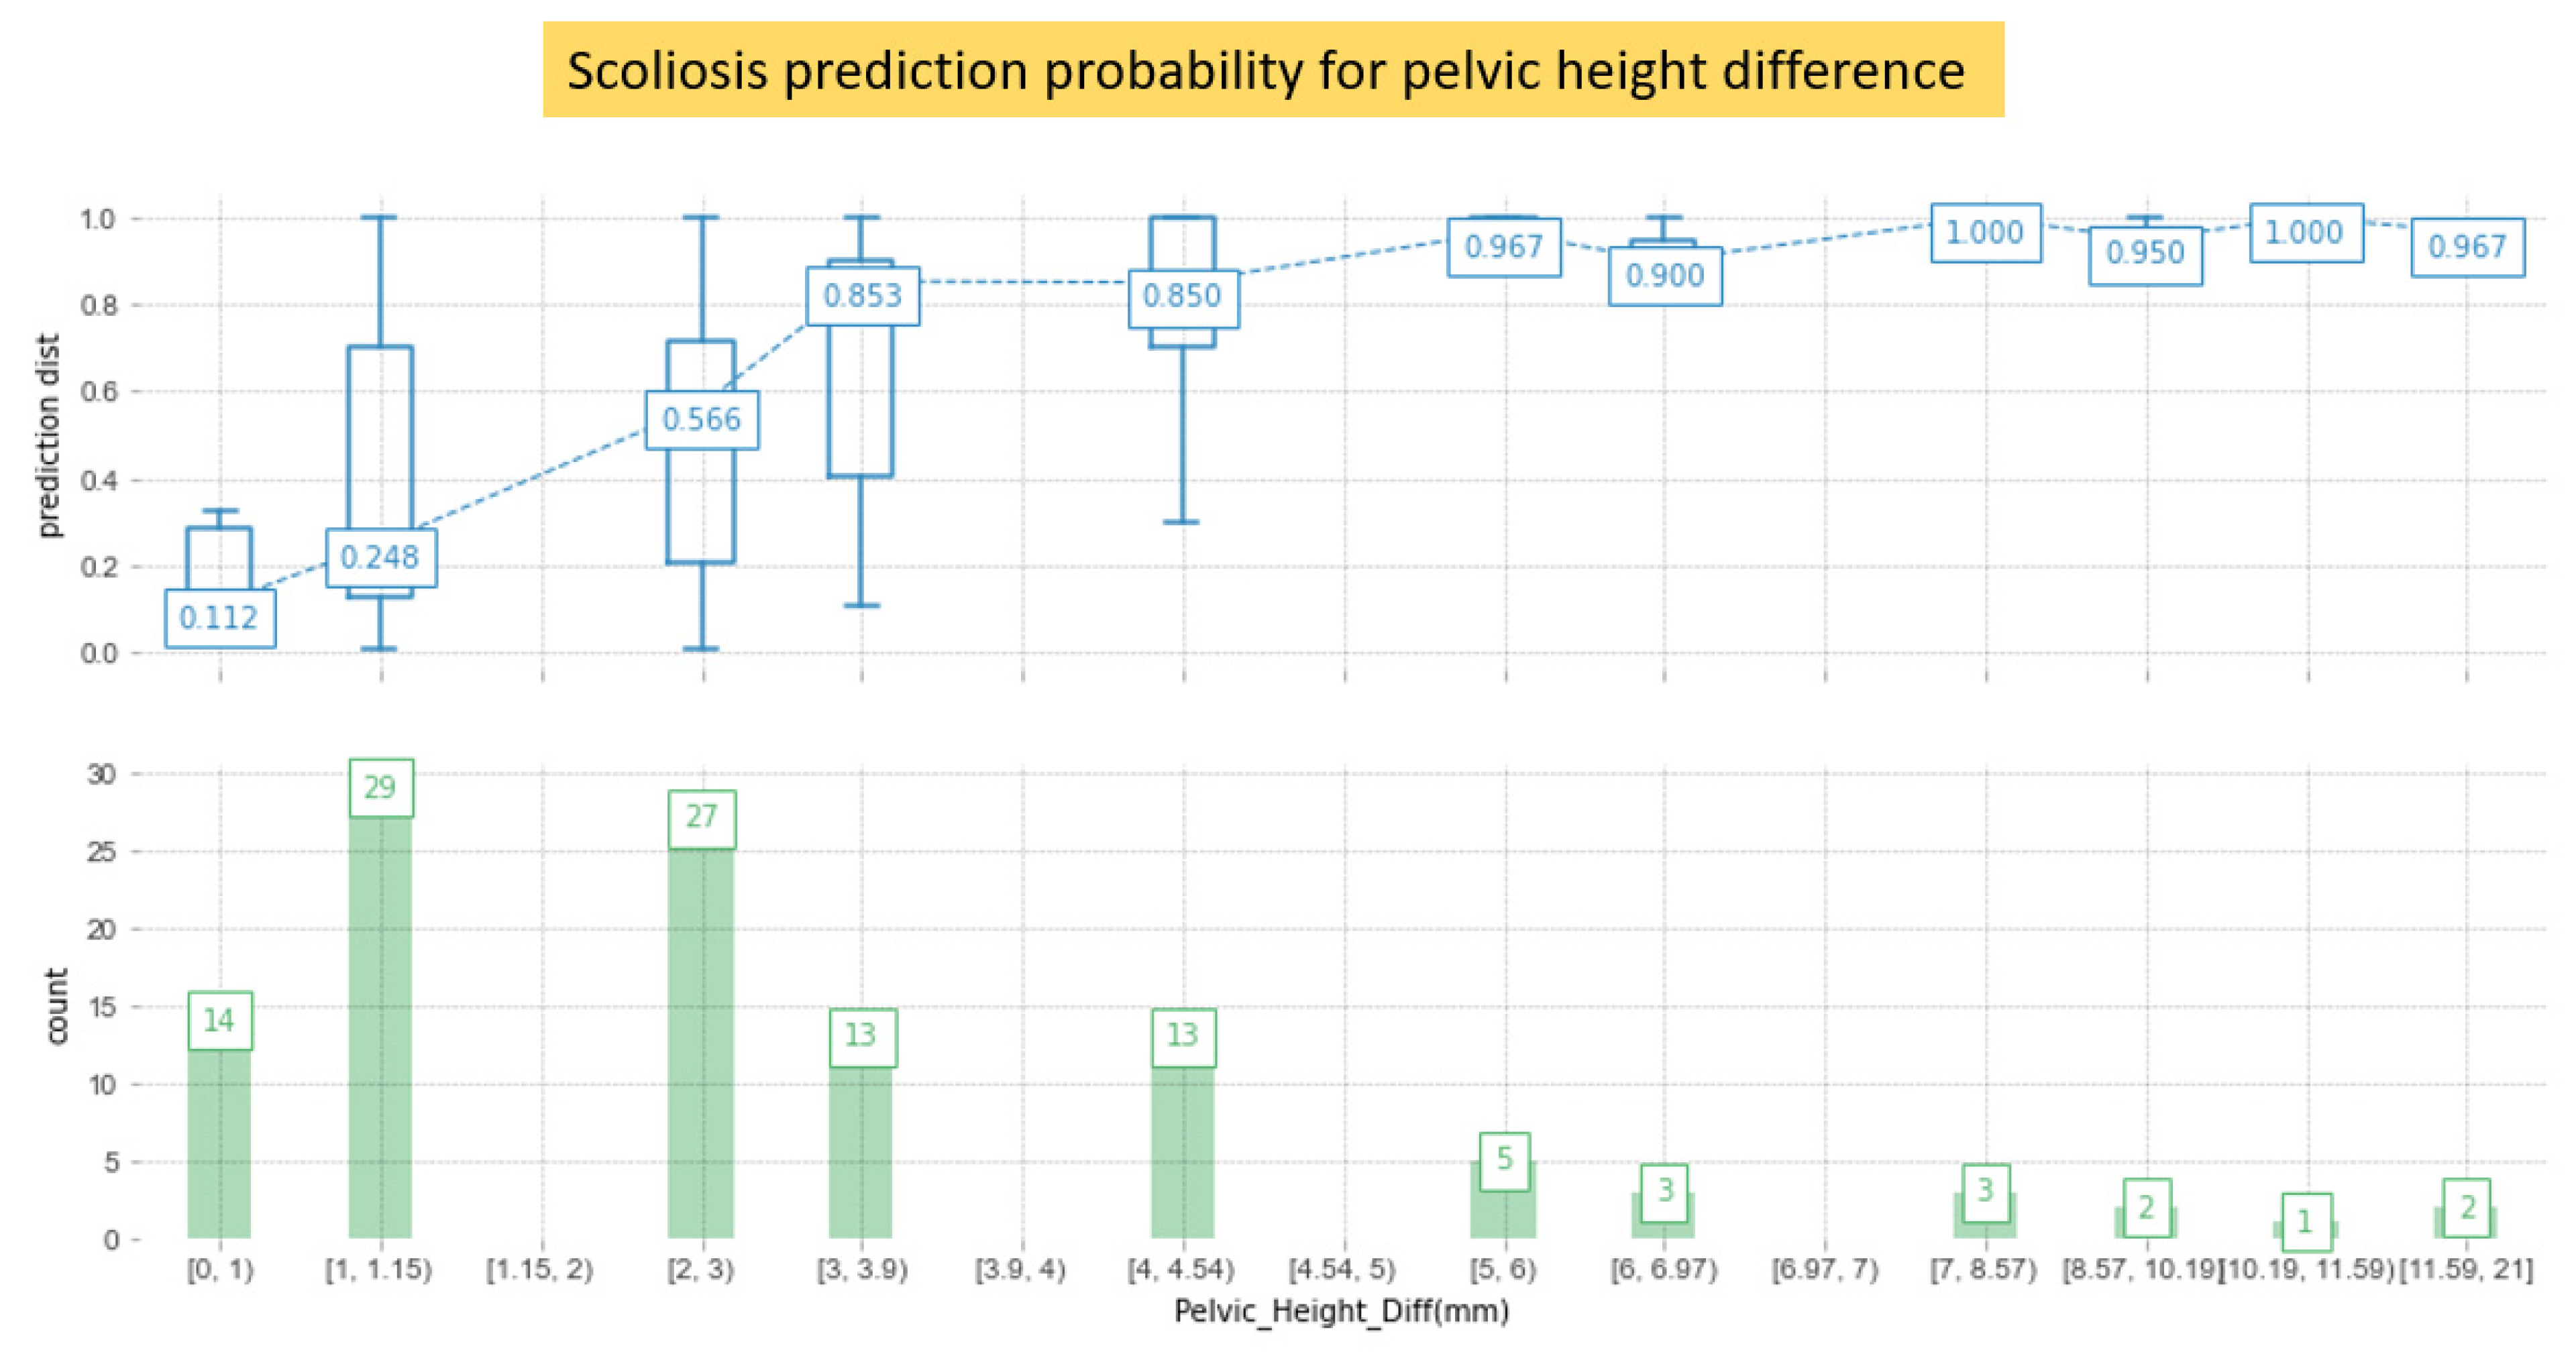Select the count label 27

(701, 818)
